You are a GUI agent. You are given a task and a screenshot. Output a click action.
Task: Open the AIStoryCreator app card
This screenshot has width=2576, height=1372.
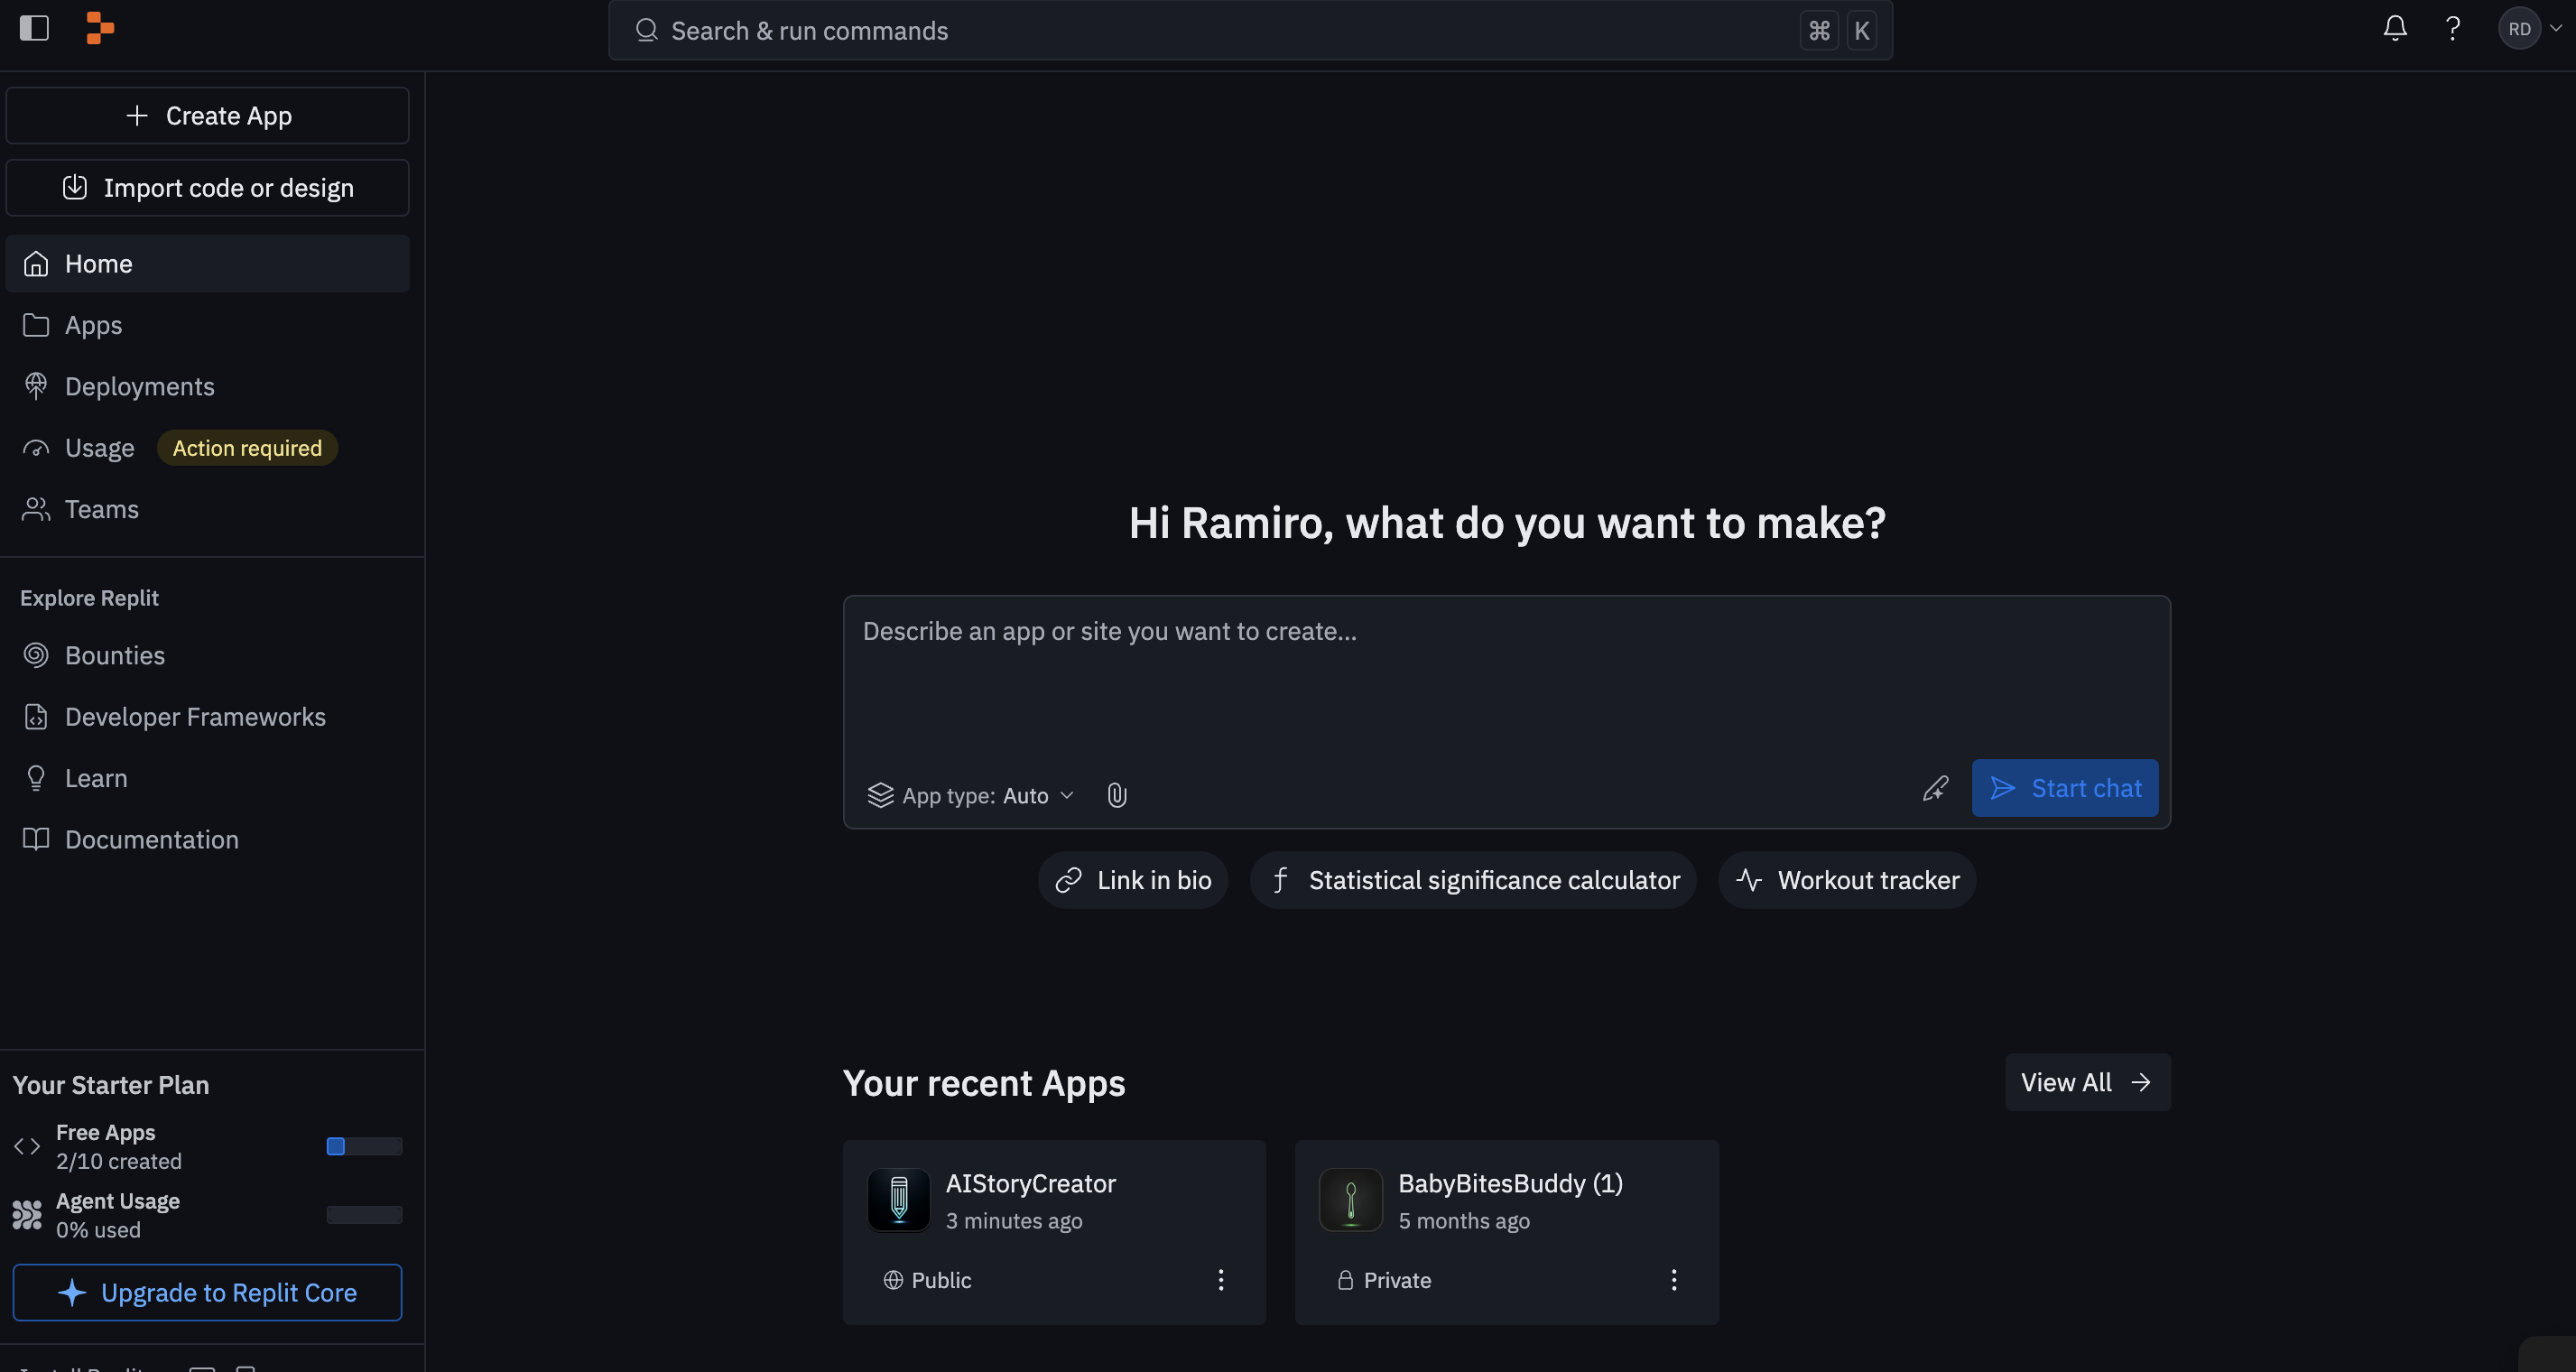point(1054,1232)
